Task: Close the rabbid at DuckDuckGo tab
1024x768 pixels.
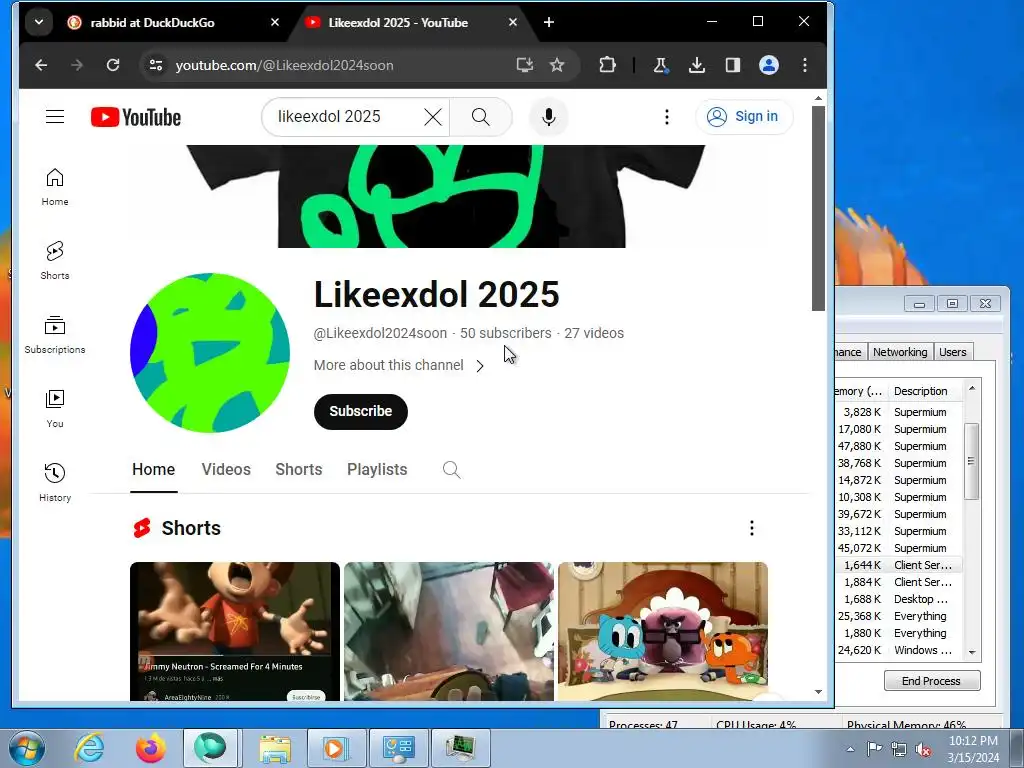Action: point(275,22)
